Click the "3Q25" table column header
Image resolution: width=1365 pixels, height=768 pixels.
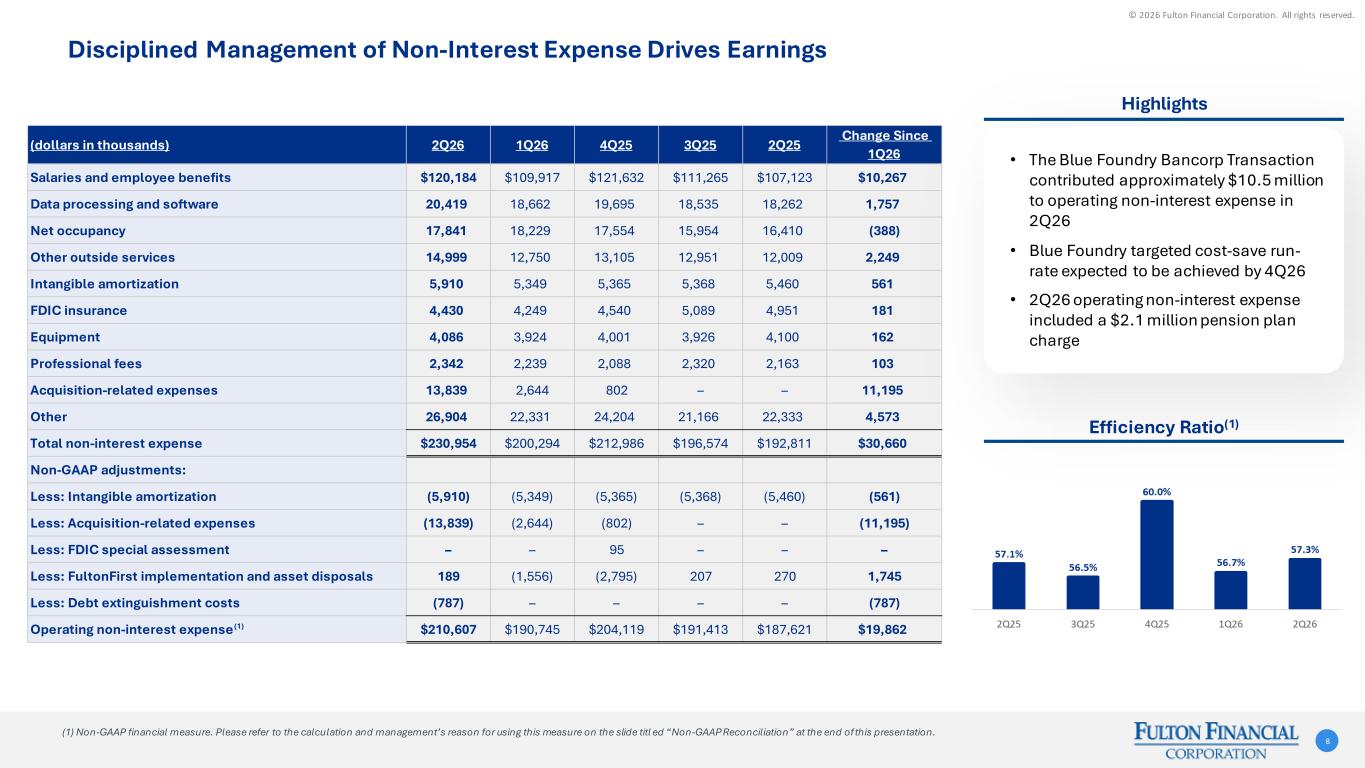[700, 144]
